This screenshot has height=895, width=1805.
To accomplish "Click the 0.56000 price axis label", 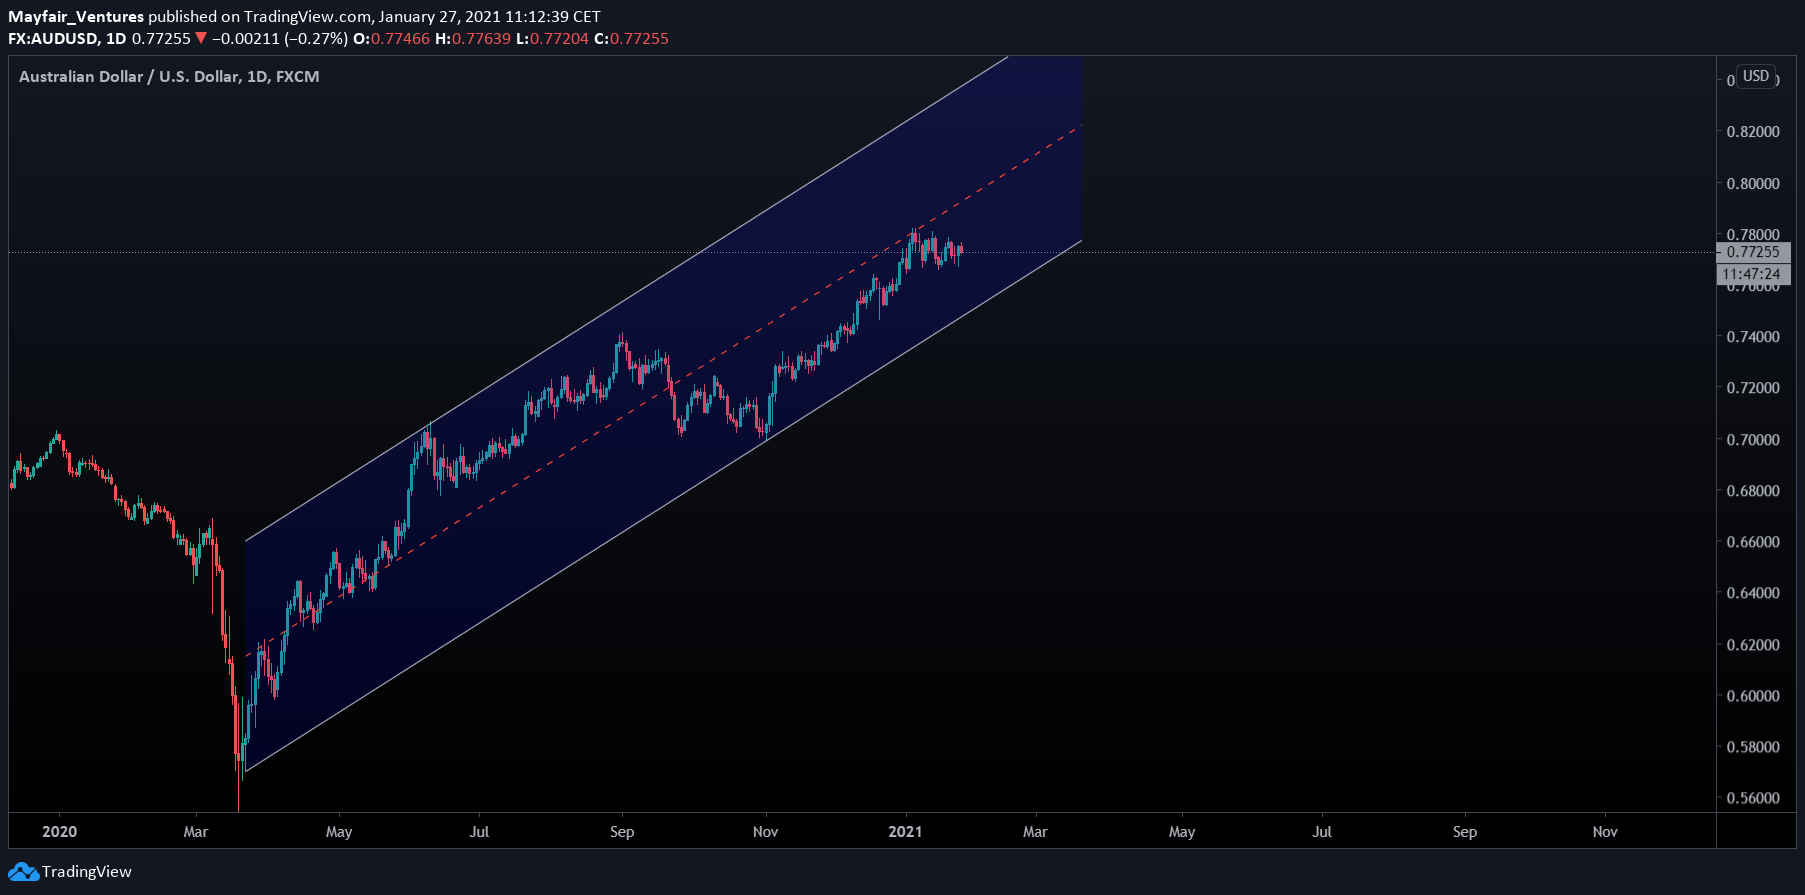I will (1753, 798).
